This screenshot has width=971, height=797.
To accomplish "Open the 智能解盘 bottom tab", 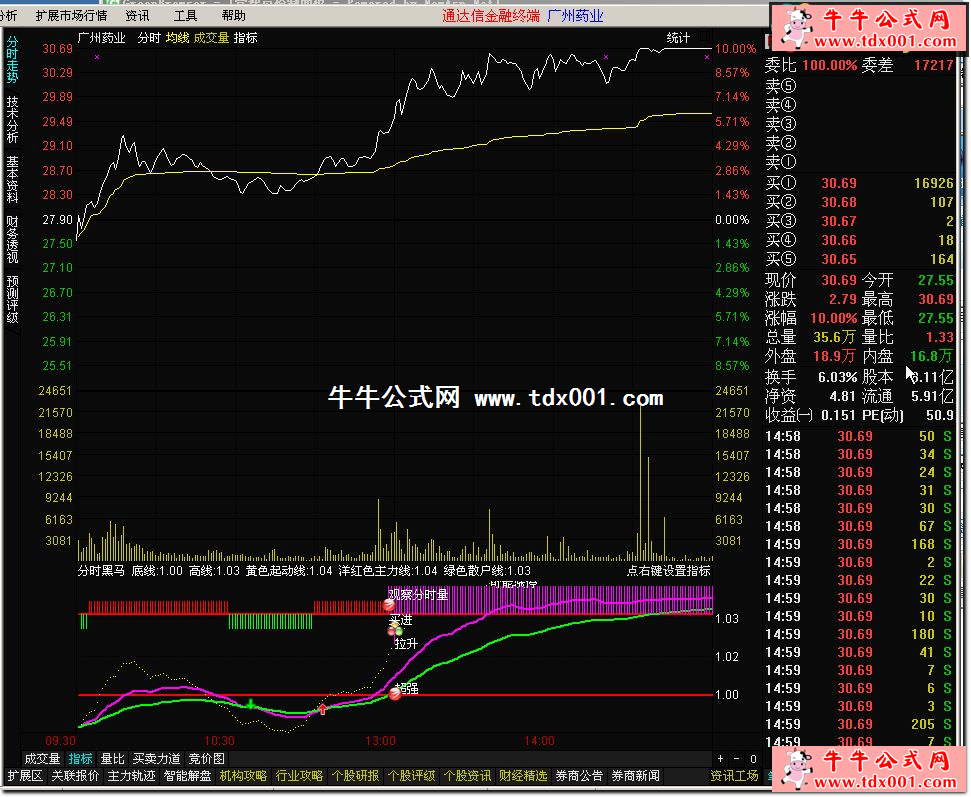I will coord(188,777).
